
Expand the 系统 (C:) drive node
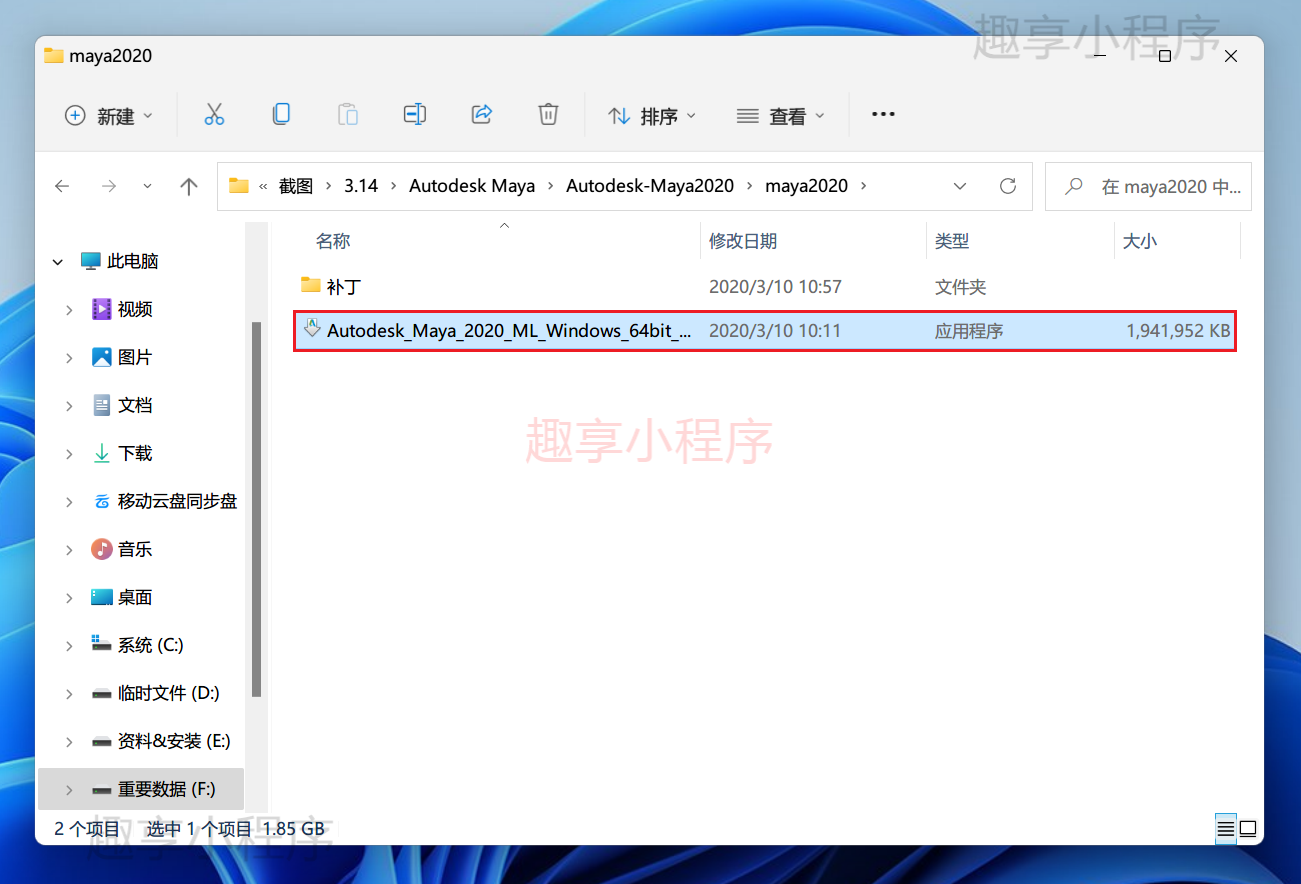point(69,646)
